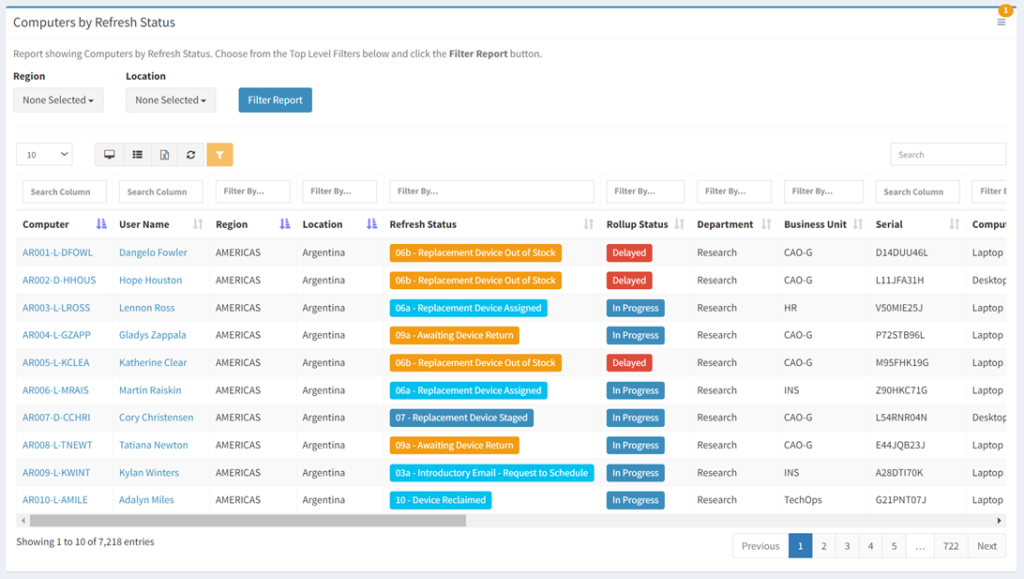Screen dimensions: 1024x579
Task: Open the report menu with the notification badge
Action: point(1000,22)
